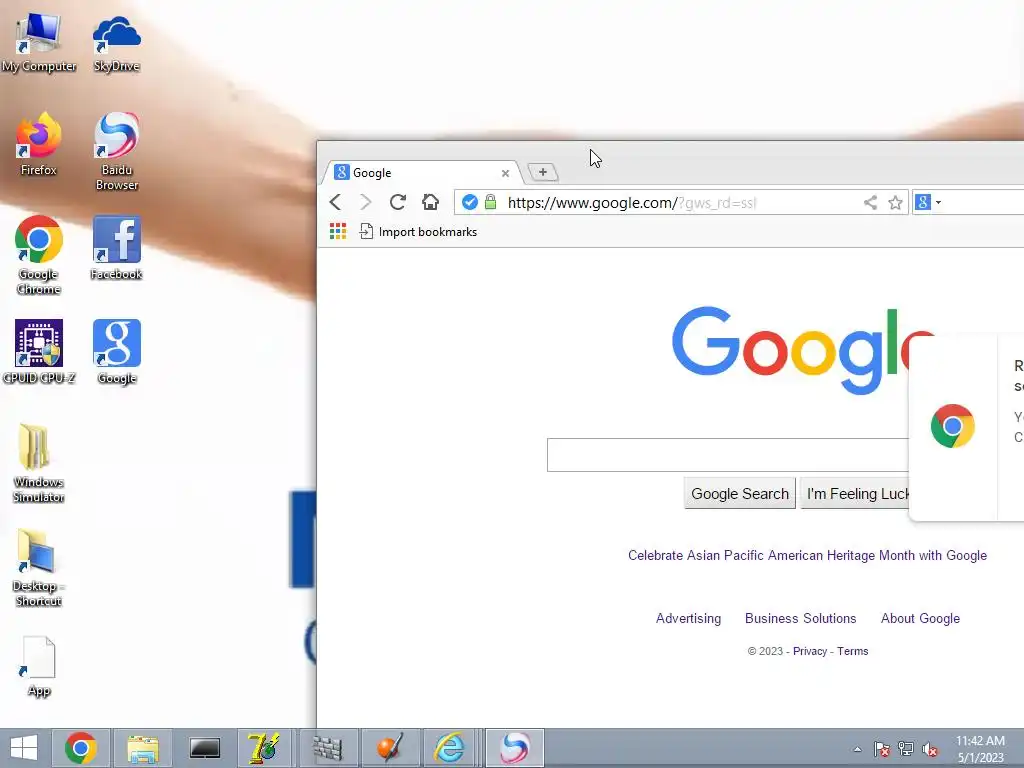Launch Firefox from the desktop

39,144
